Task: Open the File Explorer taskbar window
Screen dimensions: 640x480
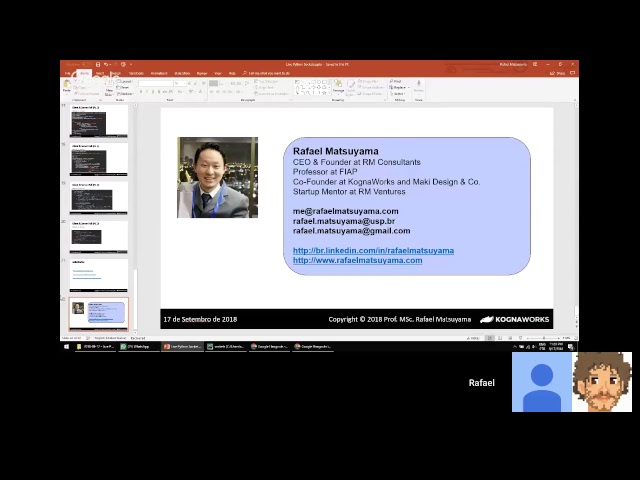Action: [x=96, y=347]
